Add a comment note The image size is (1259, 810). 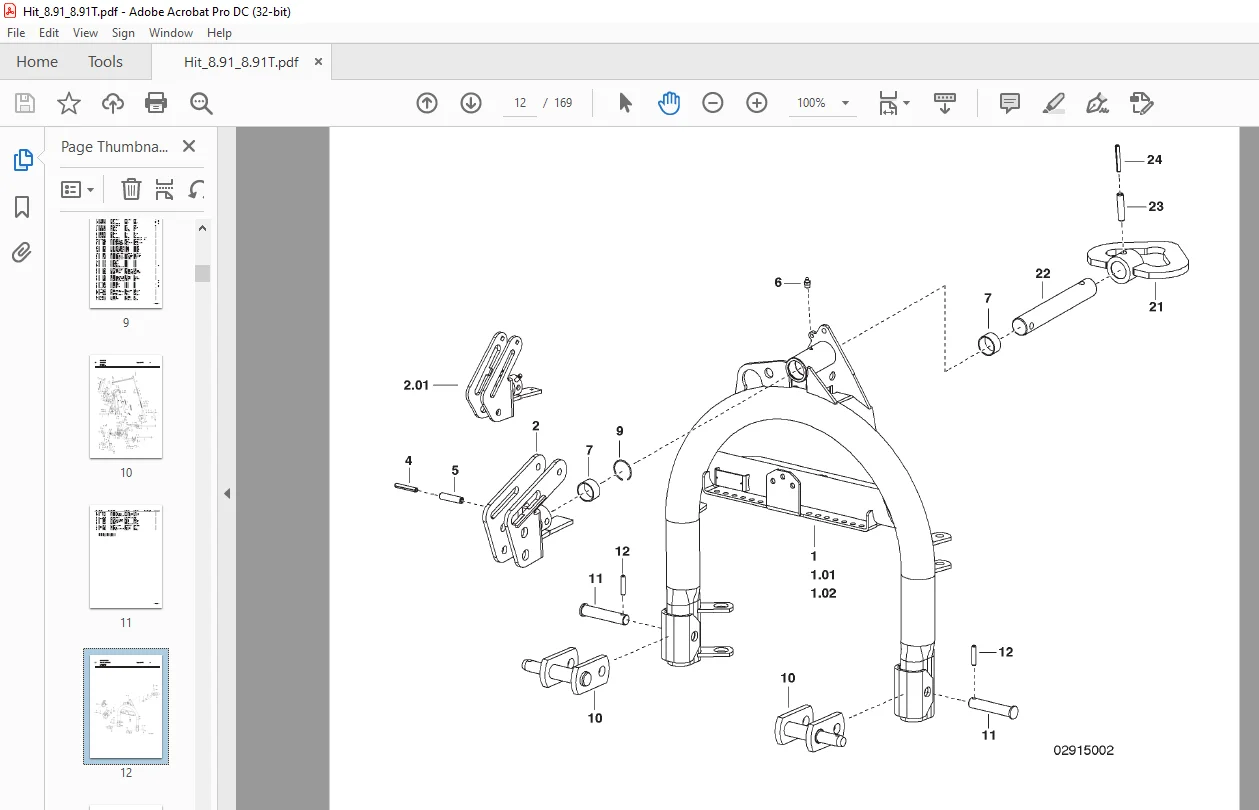1010,103
